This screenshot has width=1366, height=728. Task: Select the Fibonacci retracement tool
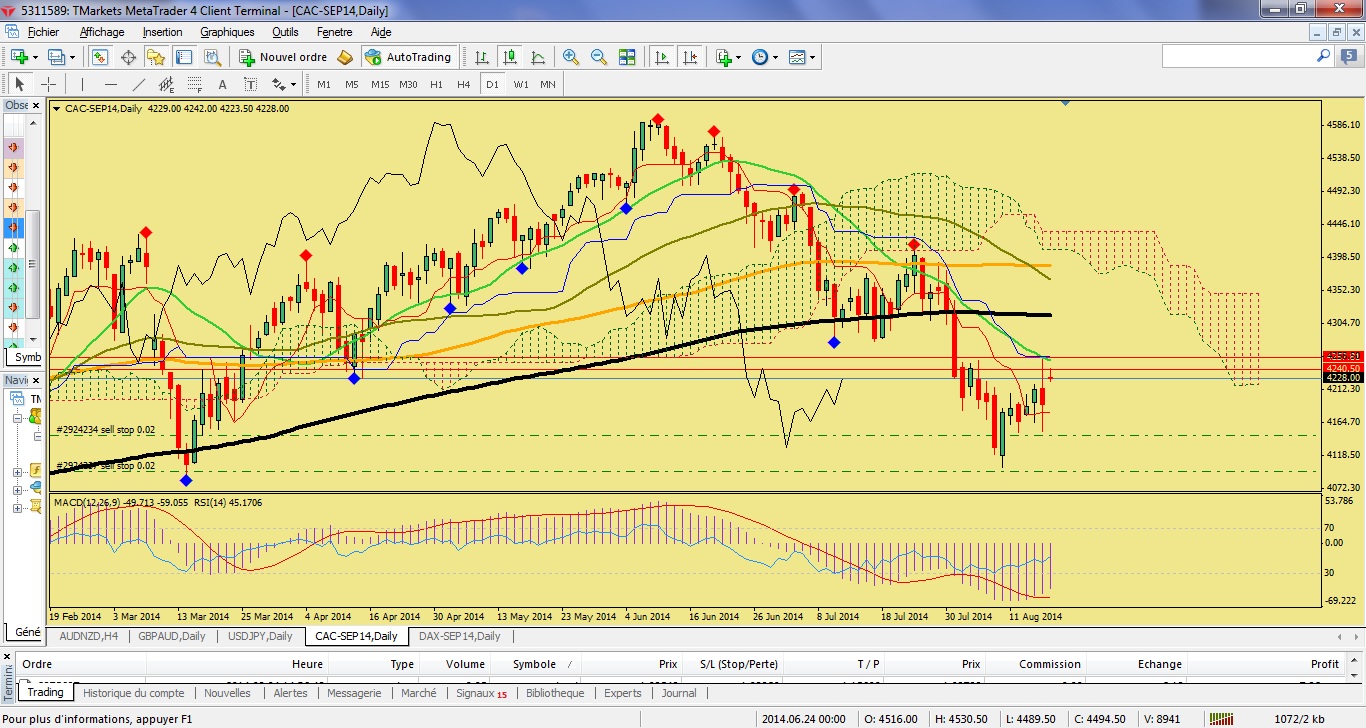[x=194, y=84]
